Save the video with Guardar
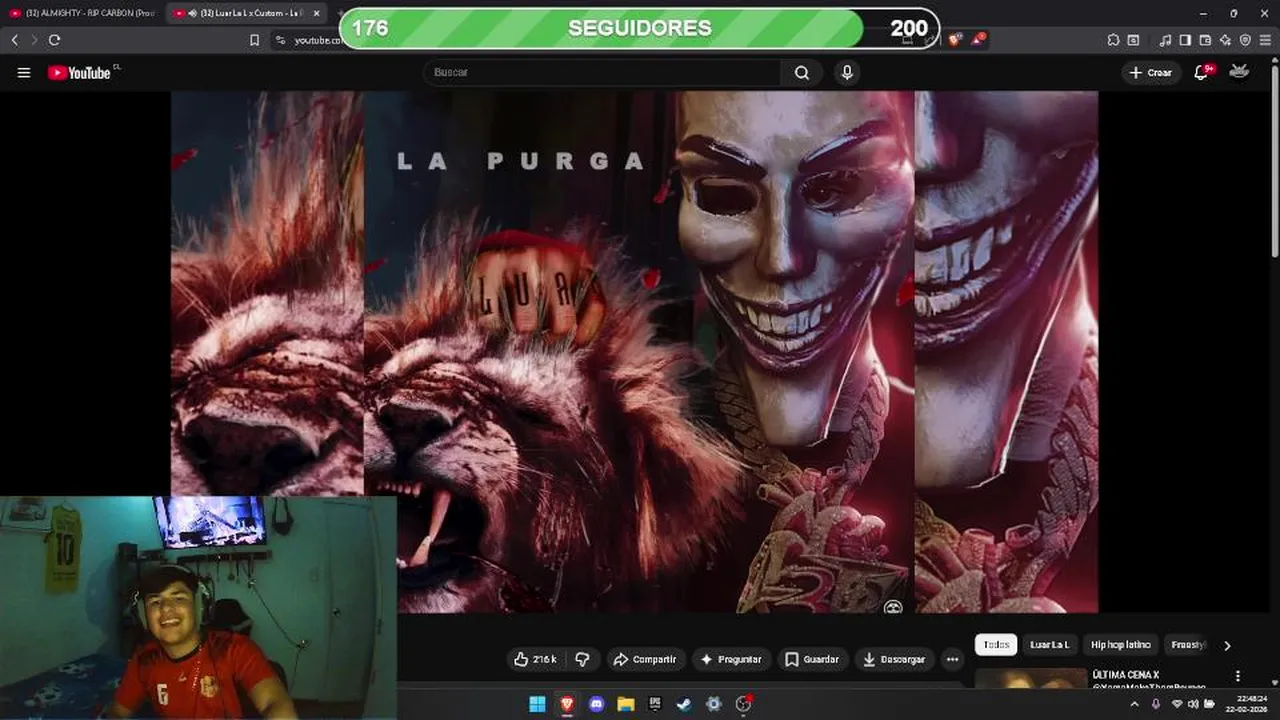The width and height of the screenshot is (1280, 720). click(x=812, y=659)
